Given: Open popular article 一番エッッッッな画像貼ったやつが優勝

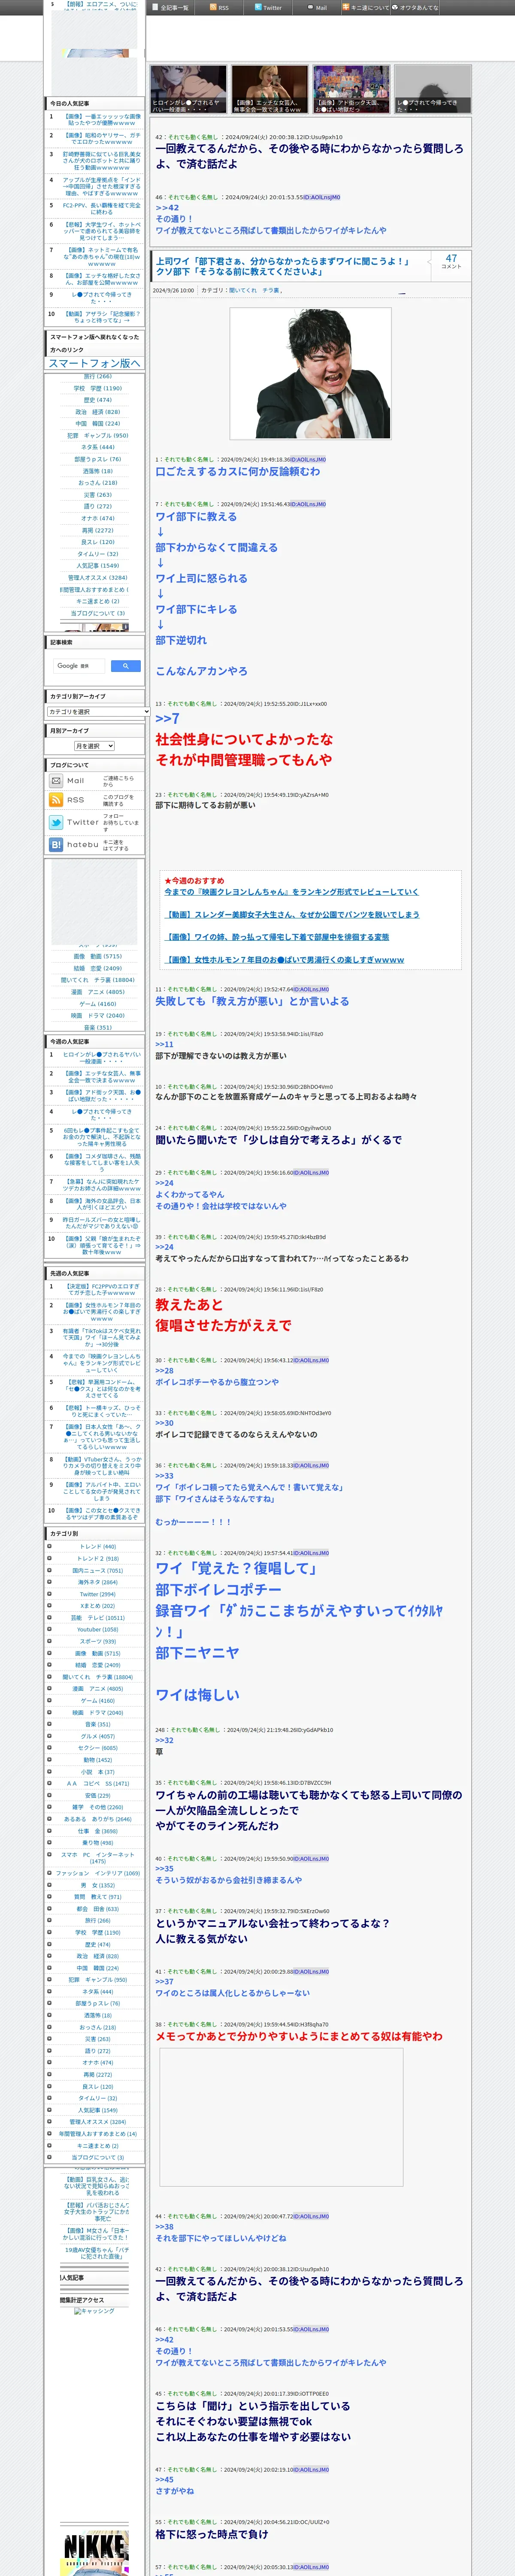Looking at the screenshot, I should click(102, 120).
